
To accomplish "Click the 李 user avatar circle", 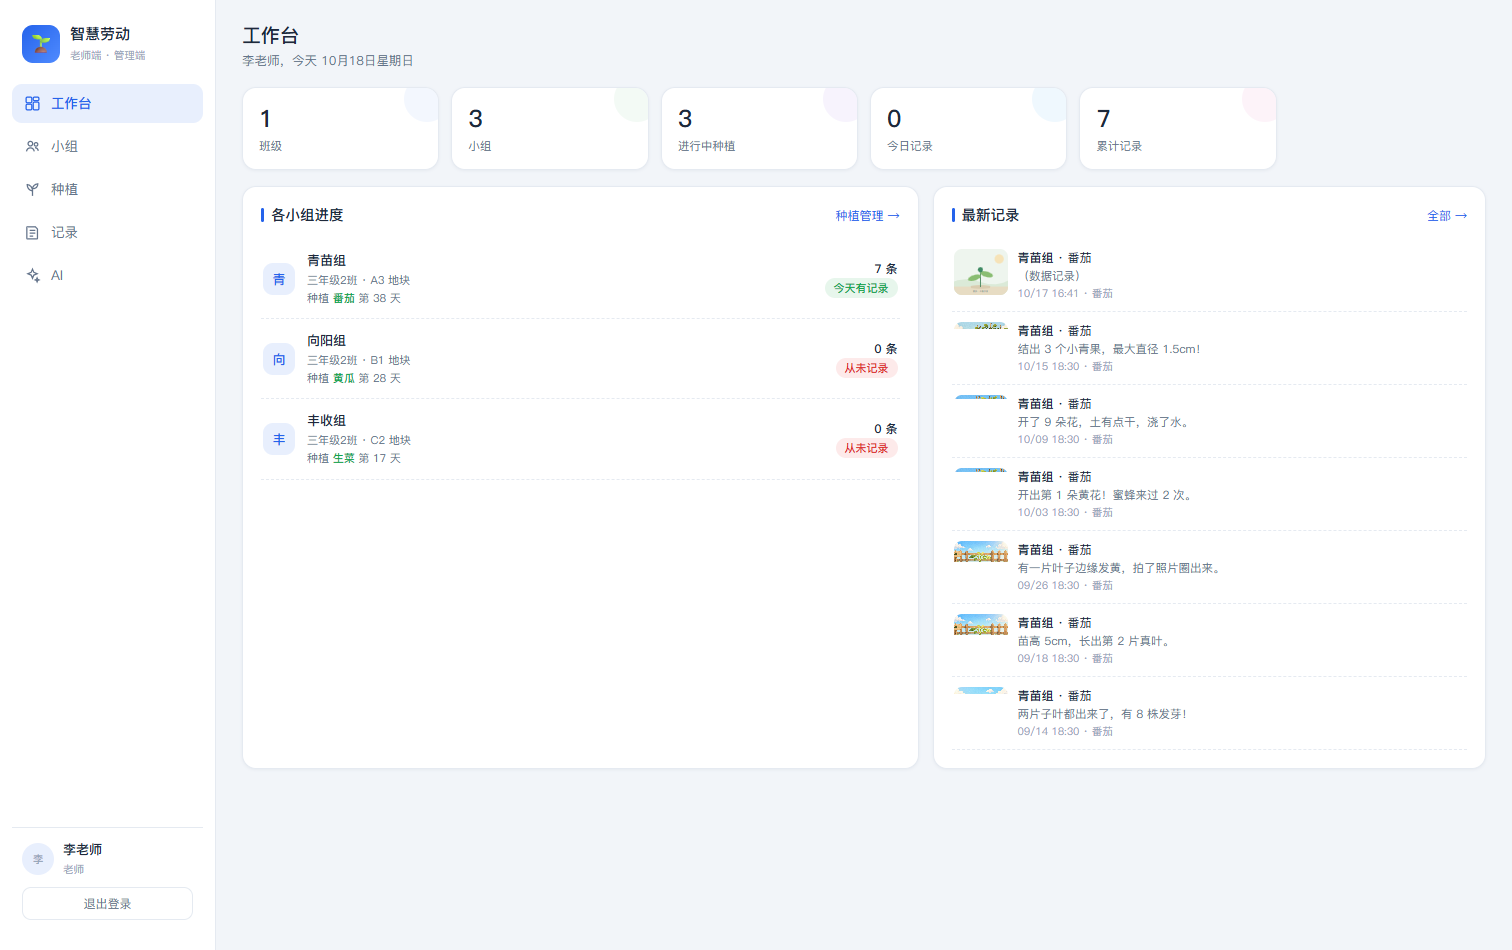I will pos(38,859).
